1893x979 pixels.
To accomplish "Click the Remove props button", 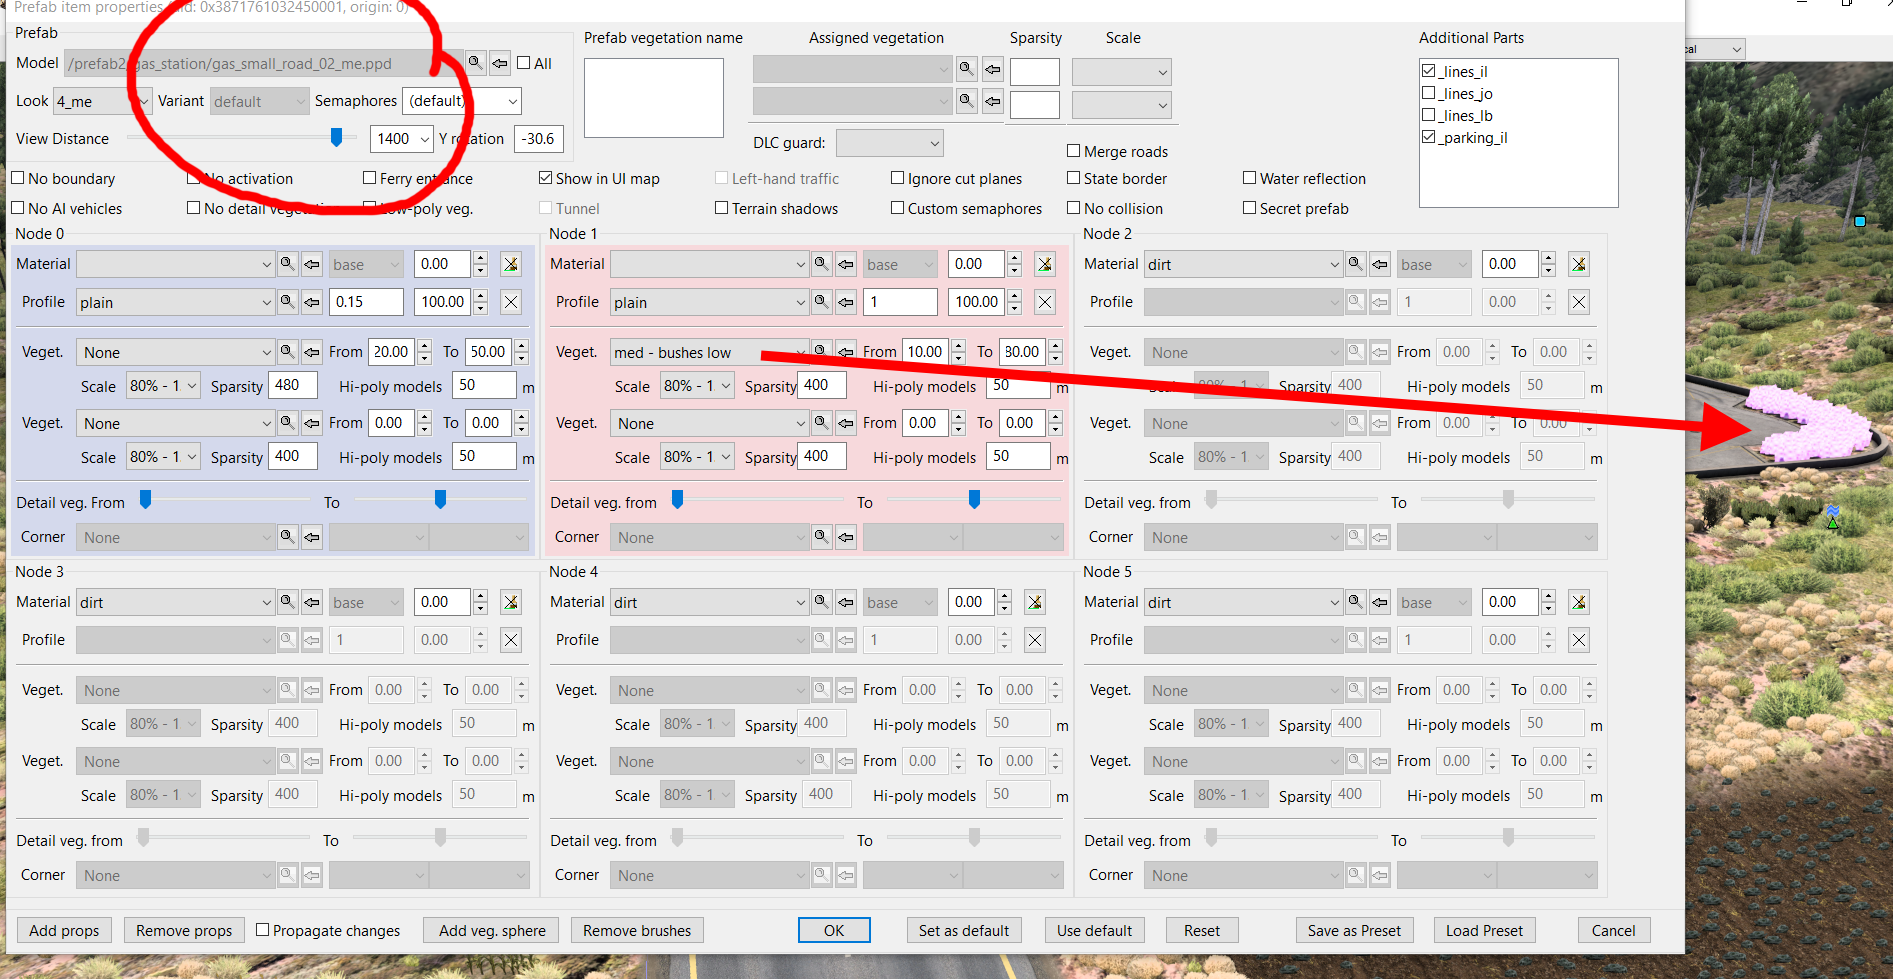I will click(184, 930).
